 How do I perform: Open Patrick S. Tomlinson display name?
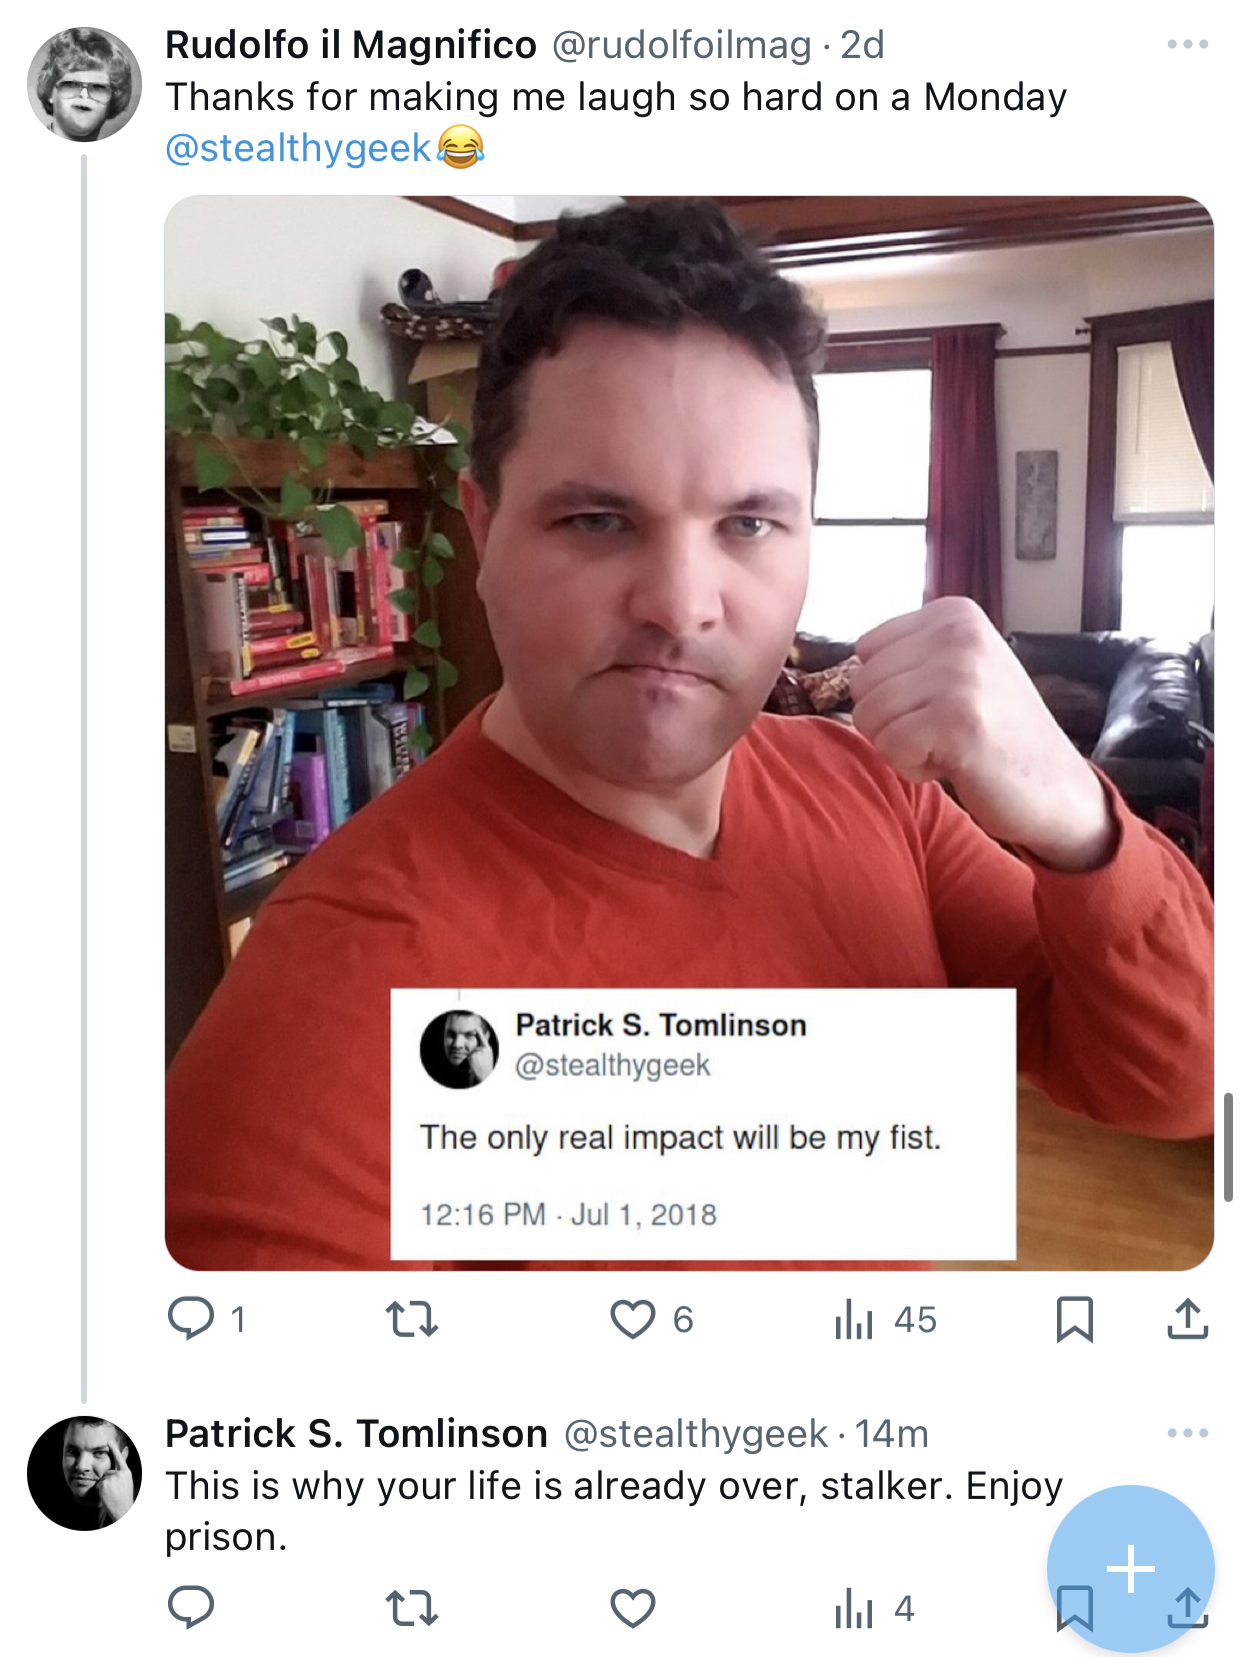click(x=356, y=1434)
